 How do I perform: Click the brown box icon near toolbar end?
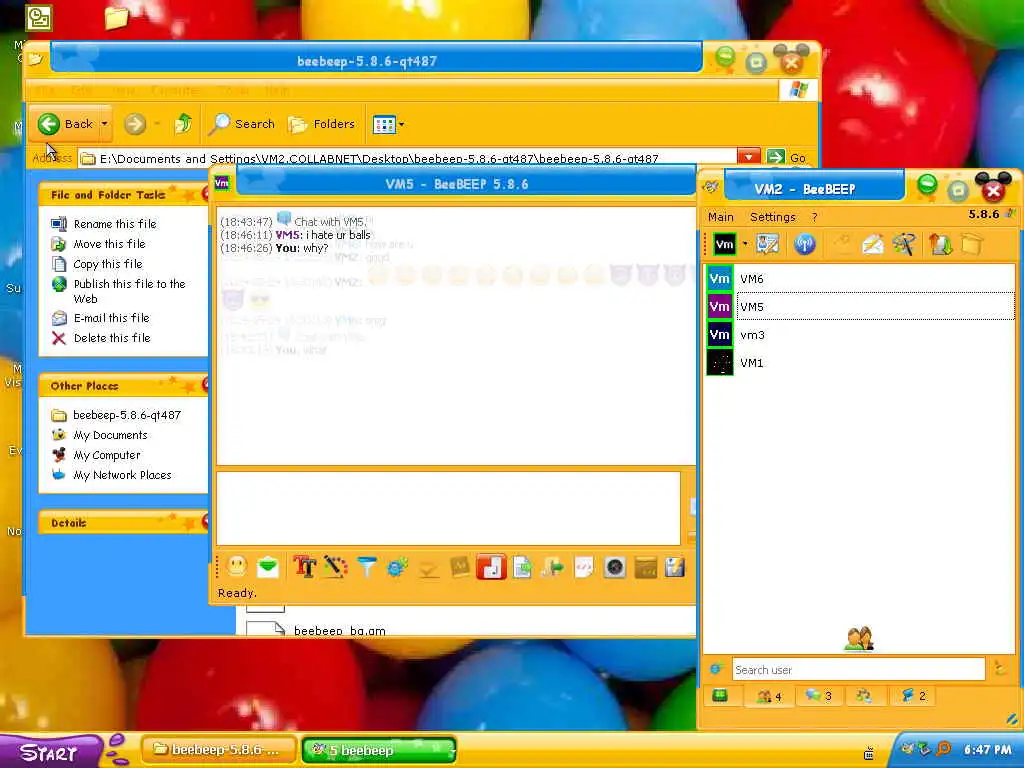[x=645, y=567]
